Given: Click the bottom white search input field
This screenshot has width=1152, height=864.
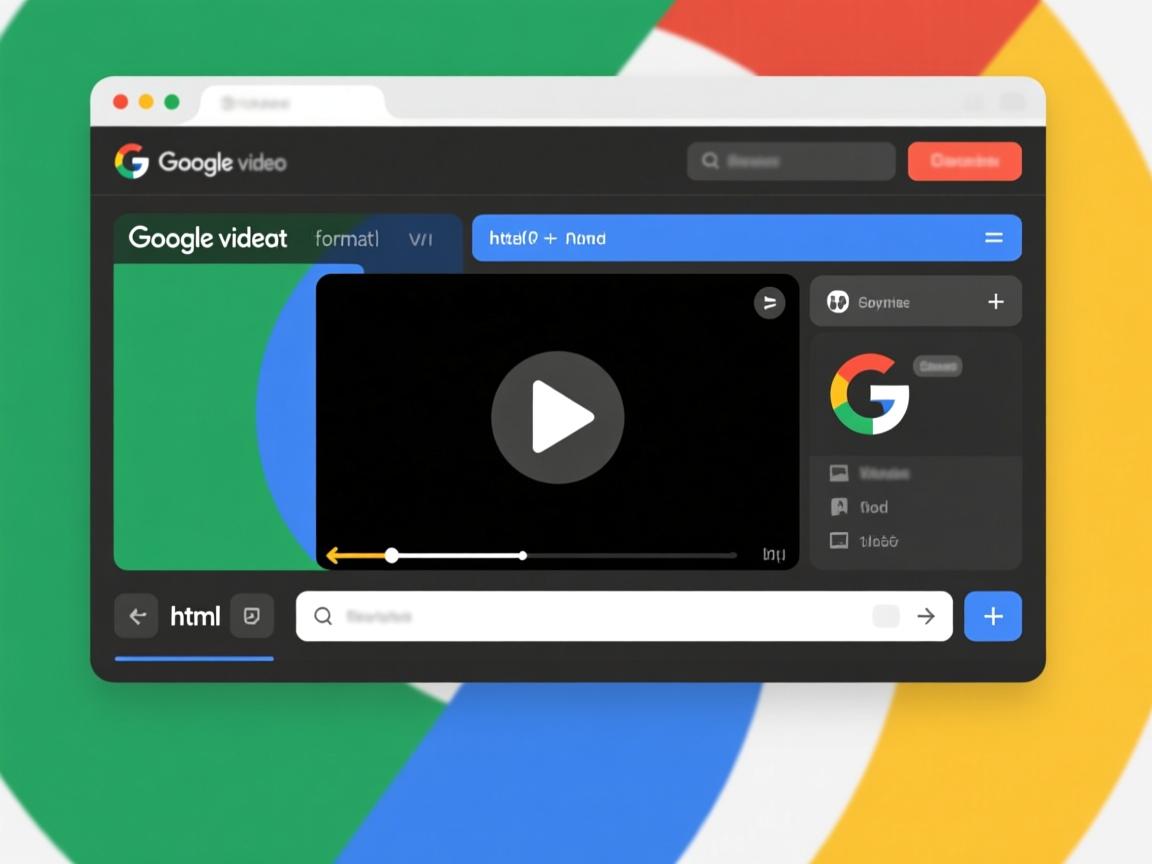Looking at the screenshot, I should tap(600, 616).
